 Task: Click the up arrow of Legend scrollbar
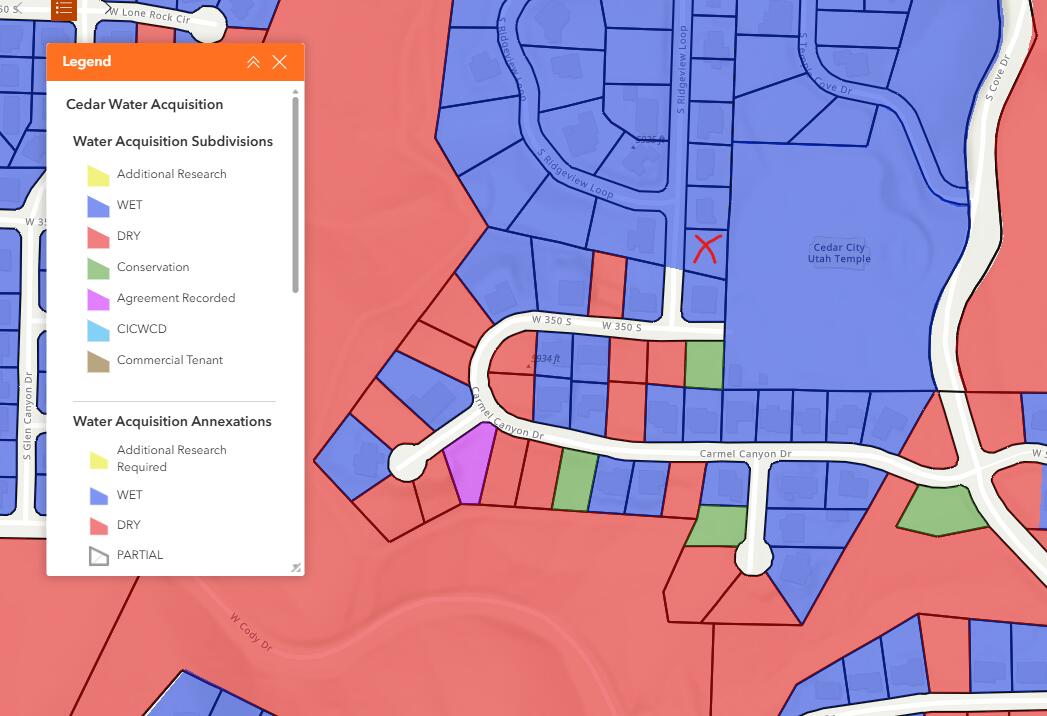295,92
